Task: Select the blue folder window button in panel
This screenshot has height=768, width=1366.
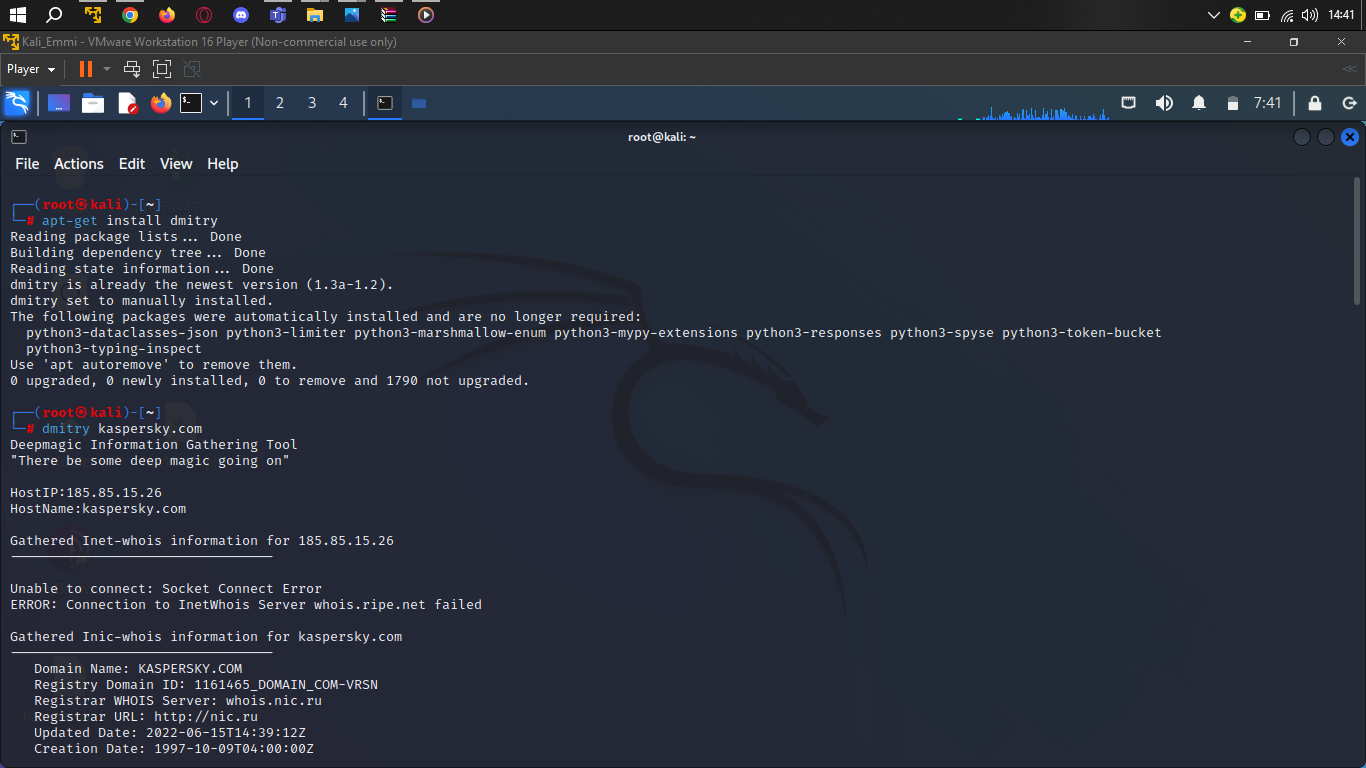Action: [x=419, y=103]
